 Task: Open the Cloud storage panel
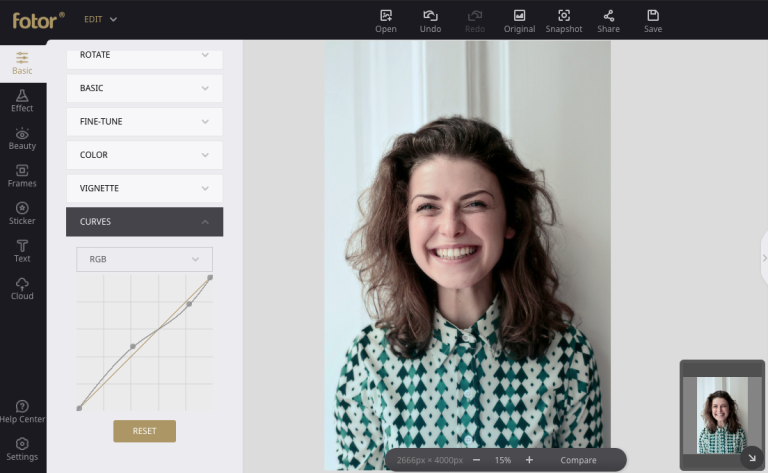coord(23,289)
